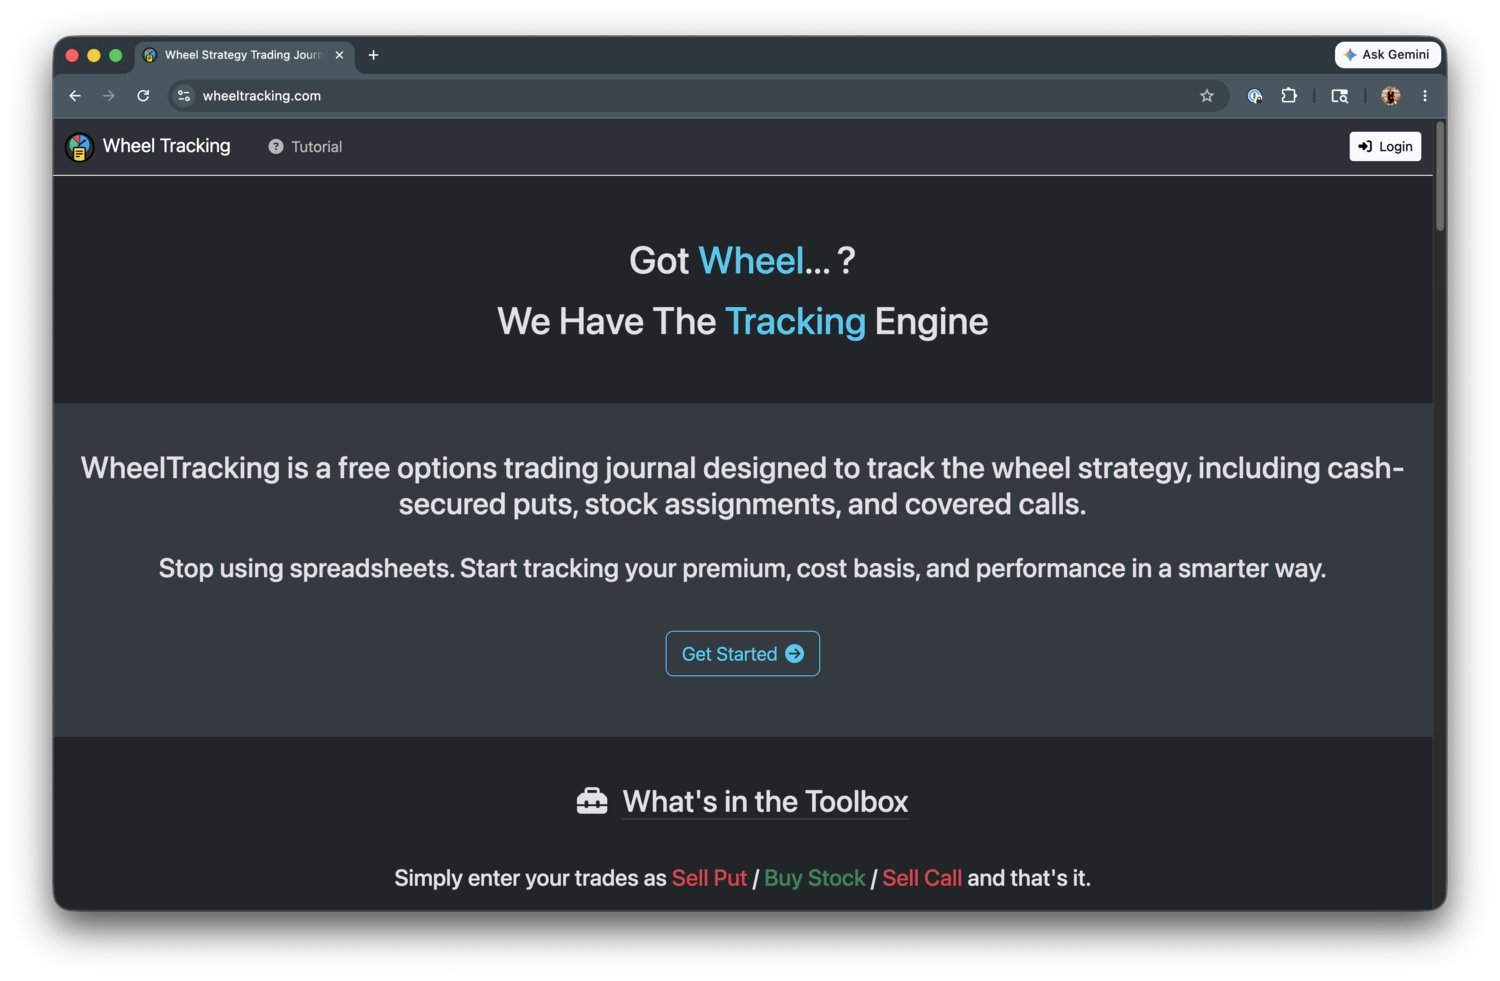The width and height of the screenshot is (1500, 981).
Task: Go back using the browser back arrow
Action: pyautogui.click(x=75, y=96)
